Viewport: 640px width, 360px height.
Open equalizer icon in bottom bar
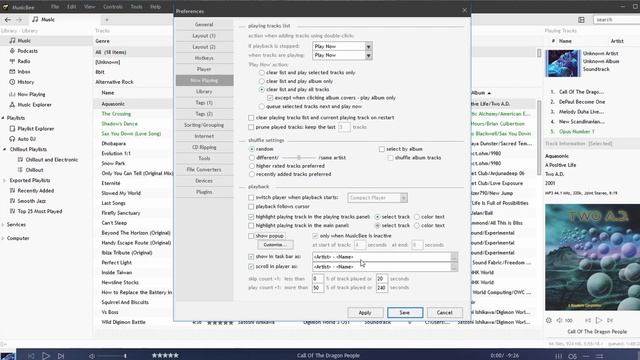pyautogui.click(x=559, y=356)
